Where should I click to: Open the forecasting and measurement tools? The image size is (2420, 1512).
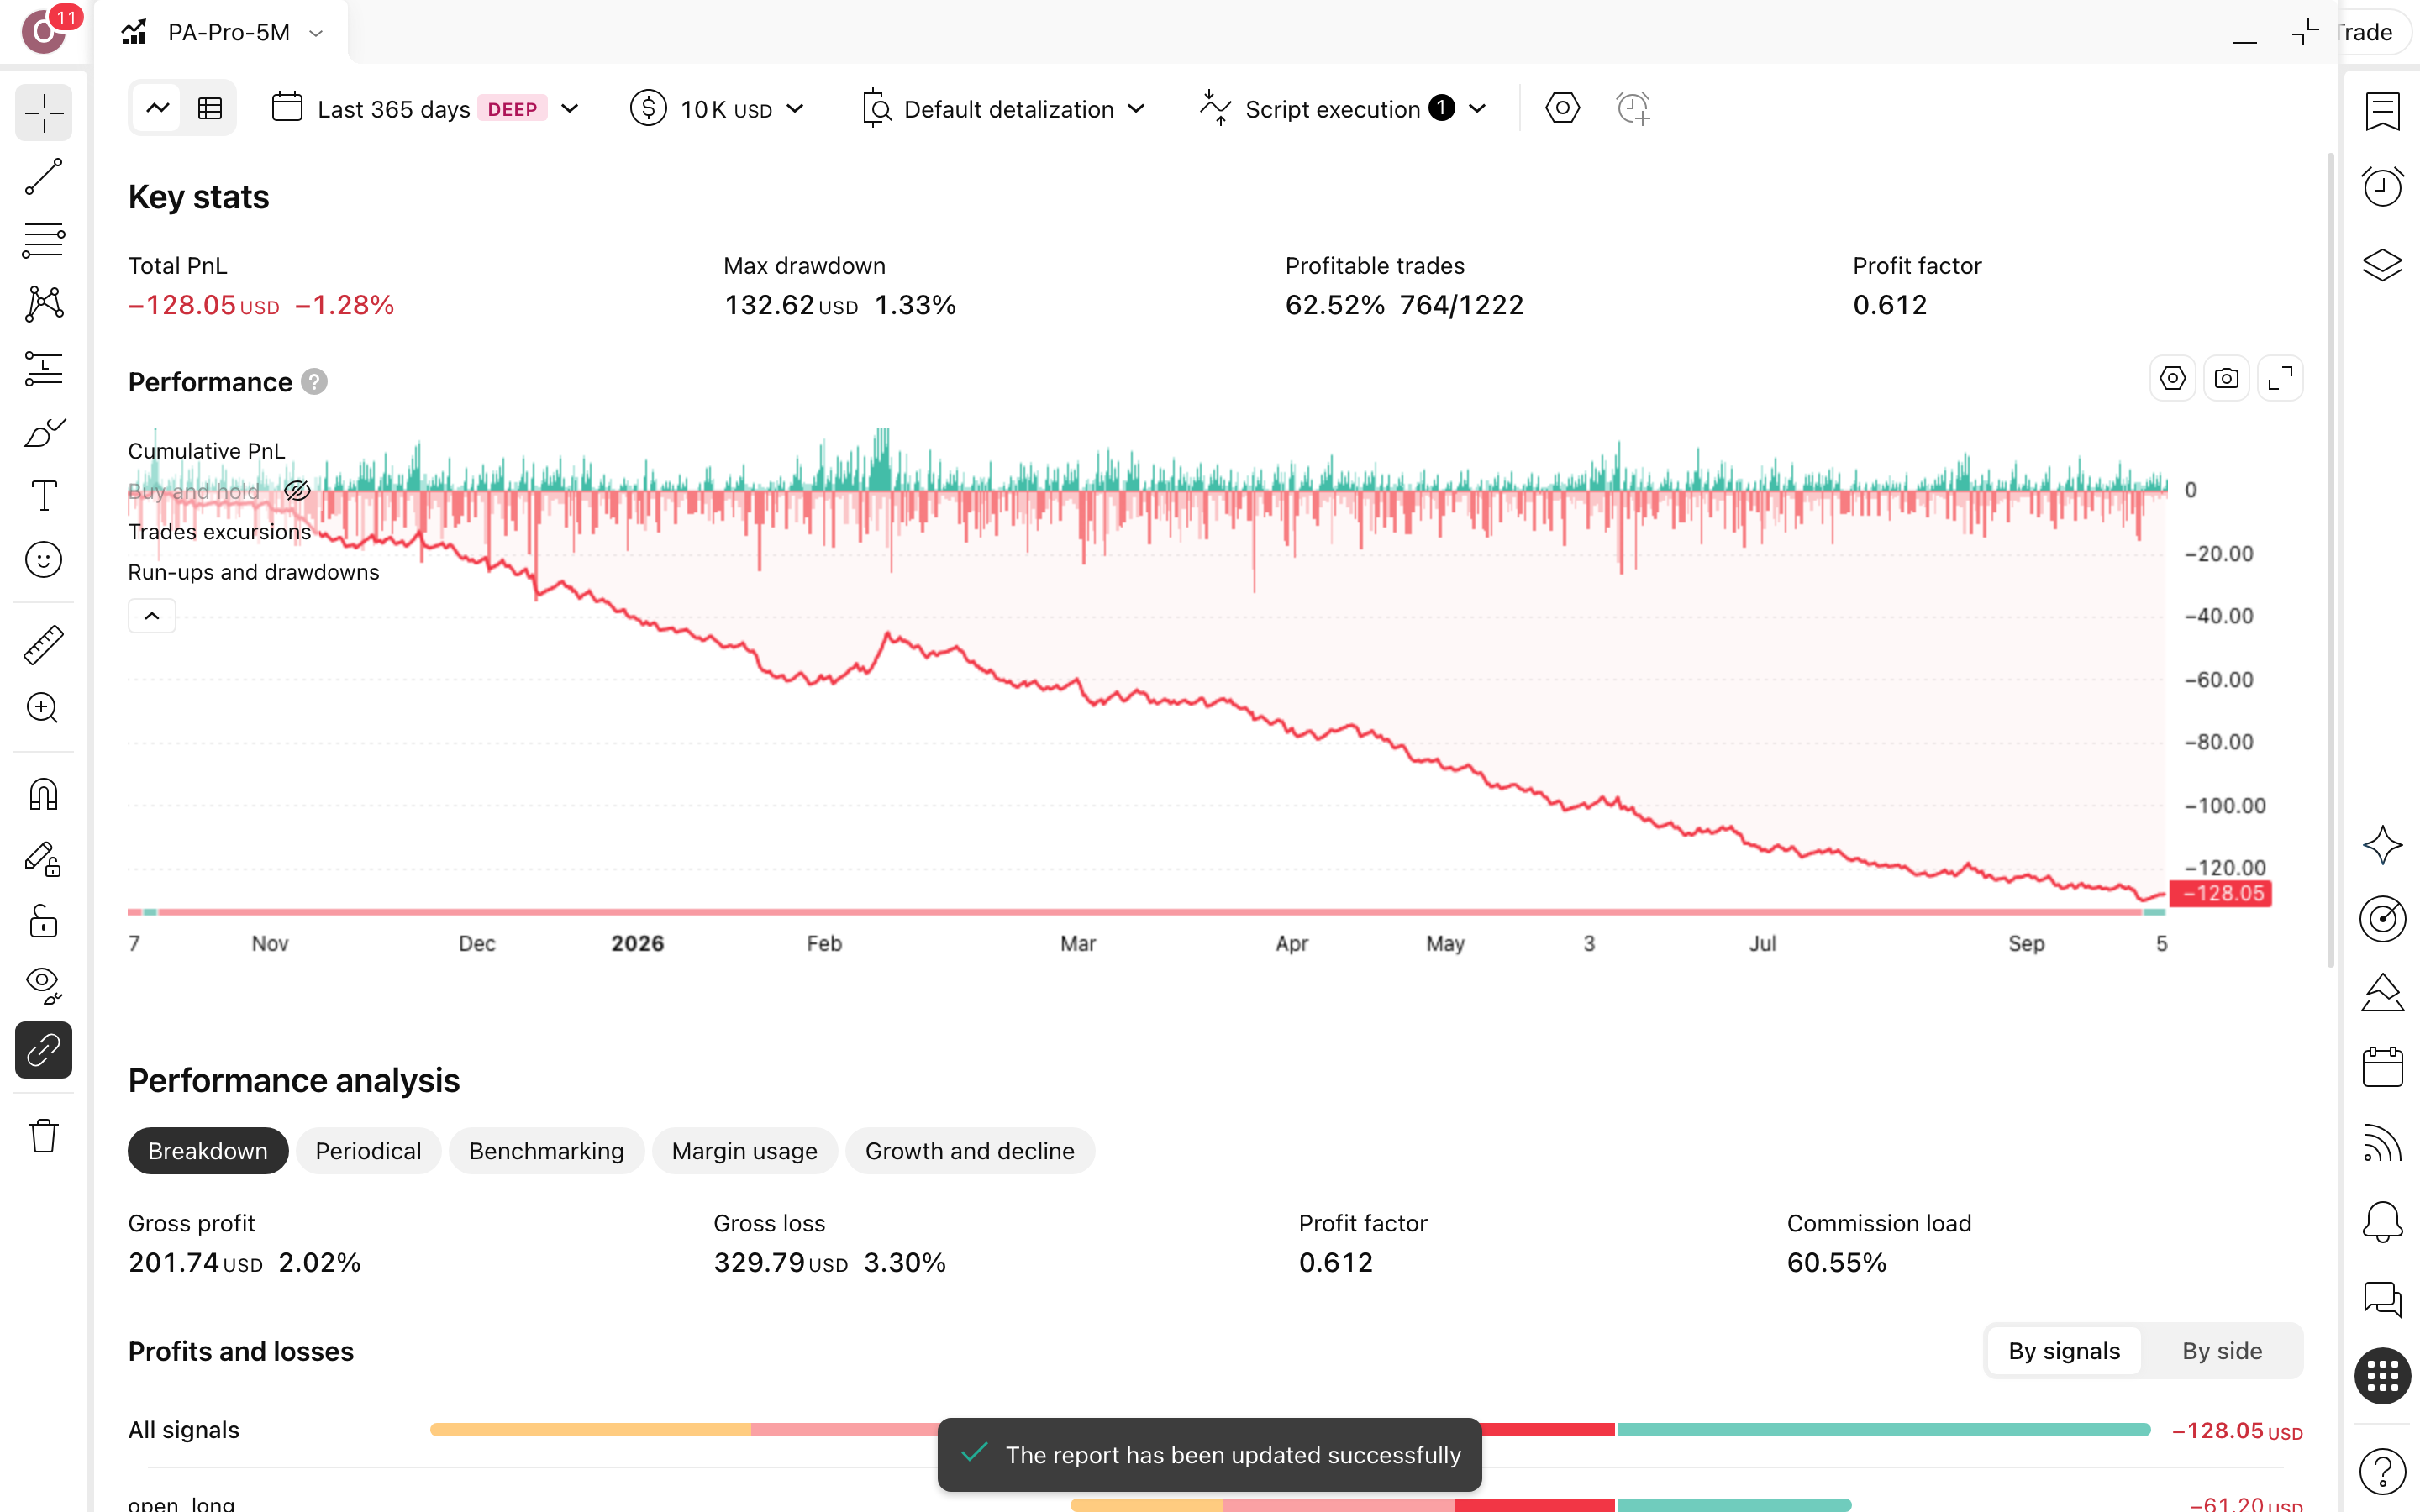point(43,368)
